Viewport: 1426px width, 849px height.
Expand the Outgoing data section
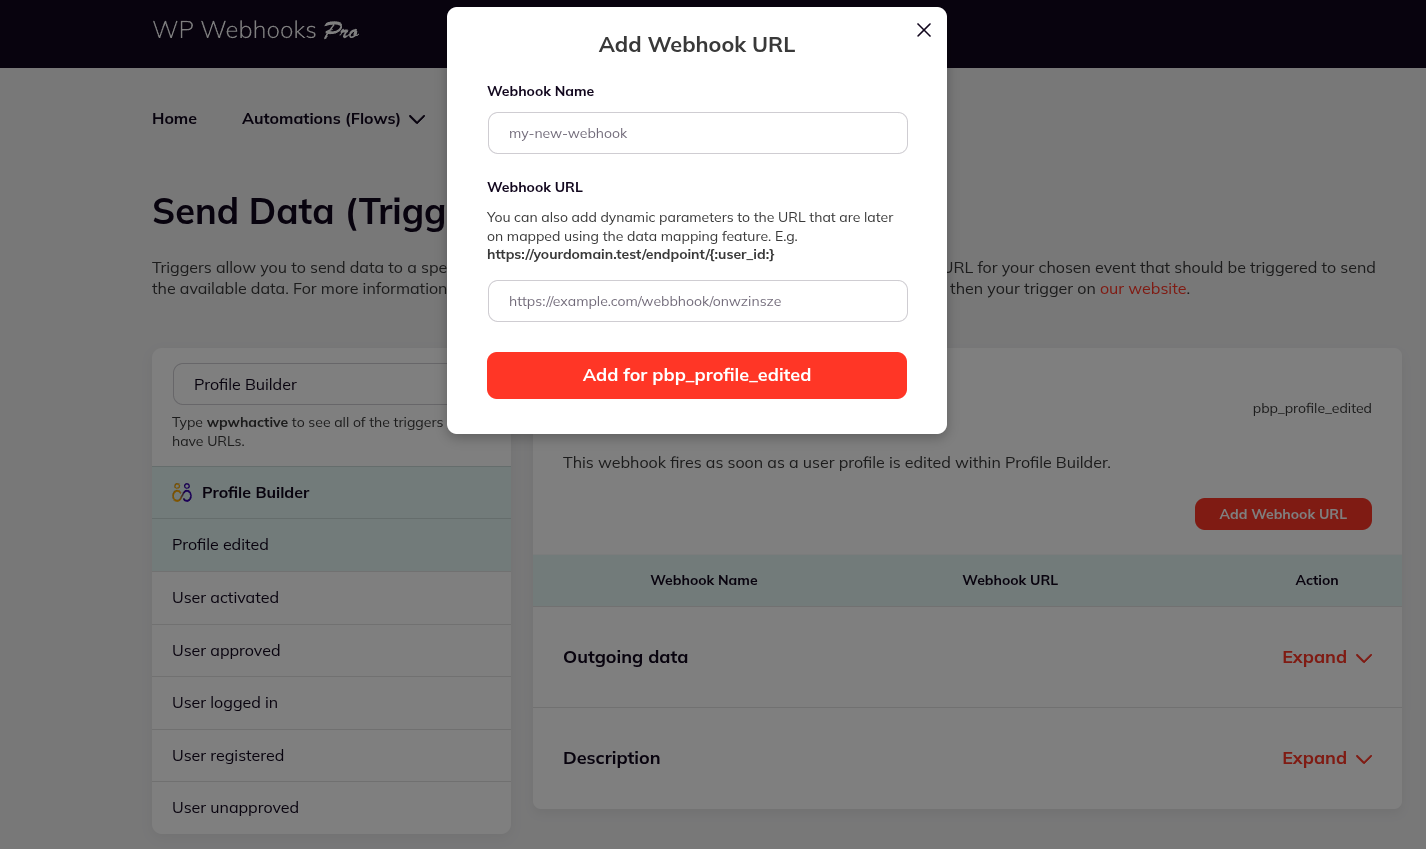point(1326,657)
